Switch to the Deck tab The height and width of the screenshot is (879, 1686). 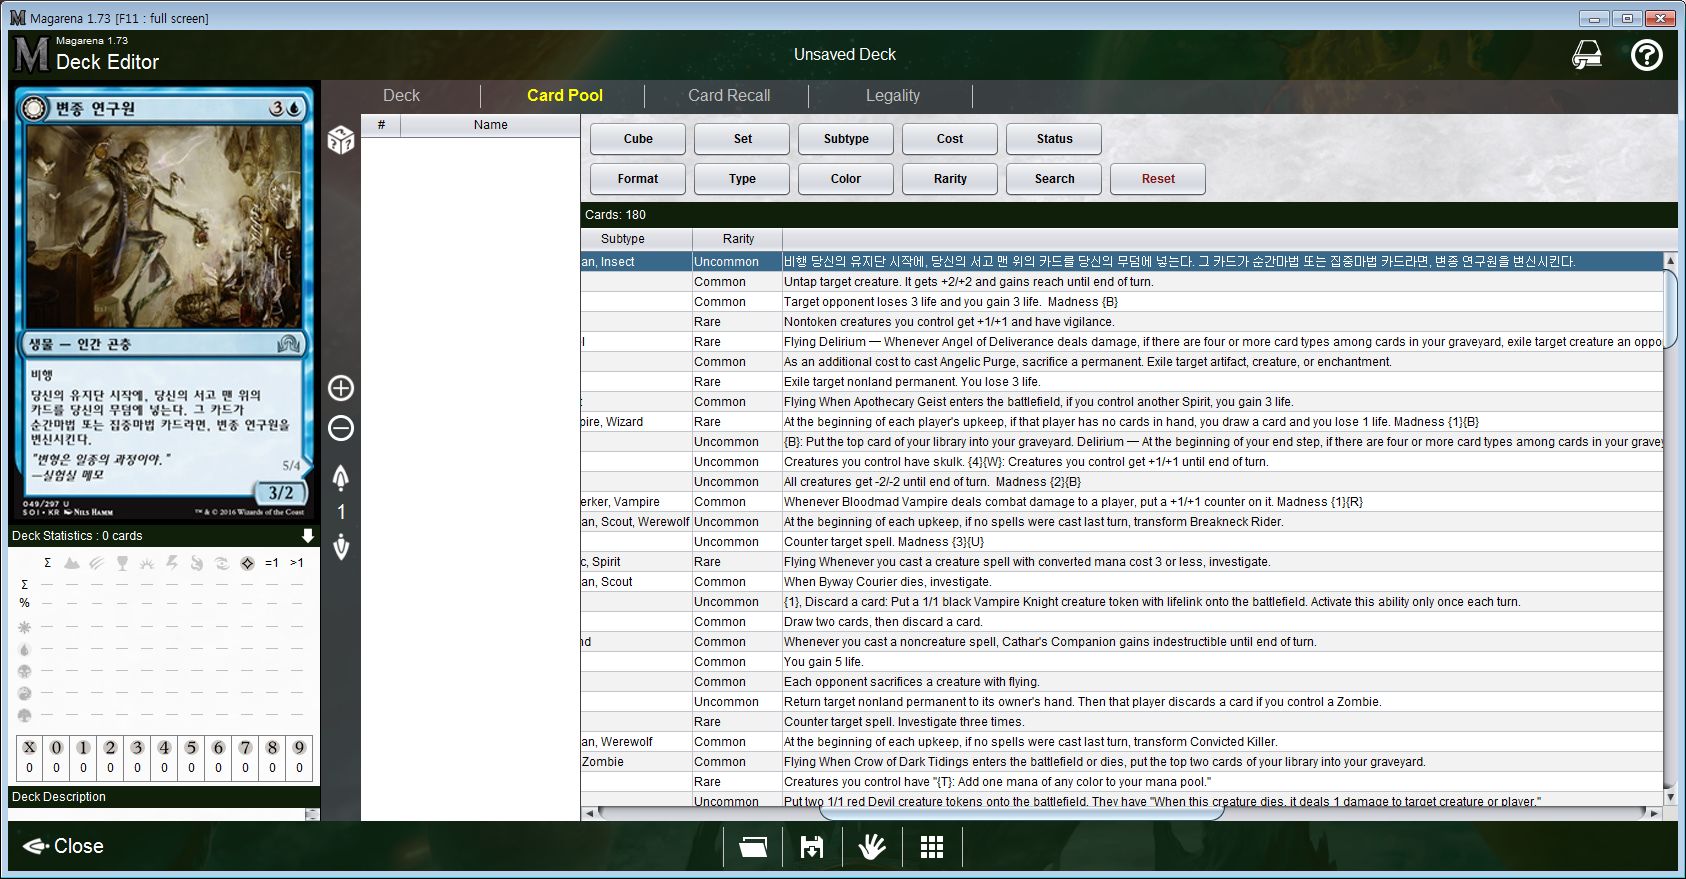(401, 96)
